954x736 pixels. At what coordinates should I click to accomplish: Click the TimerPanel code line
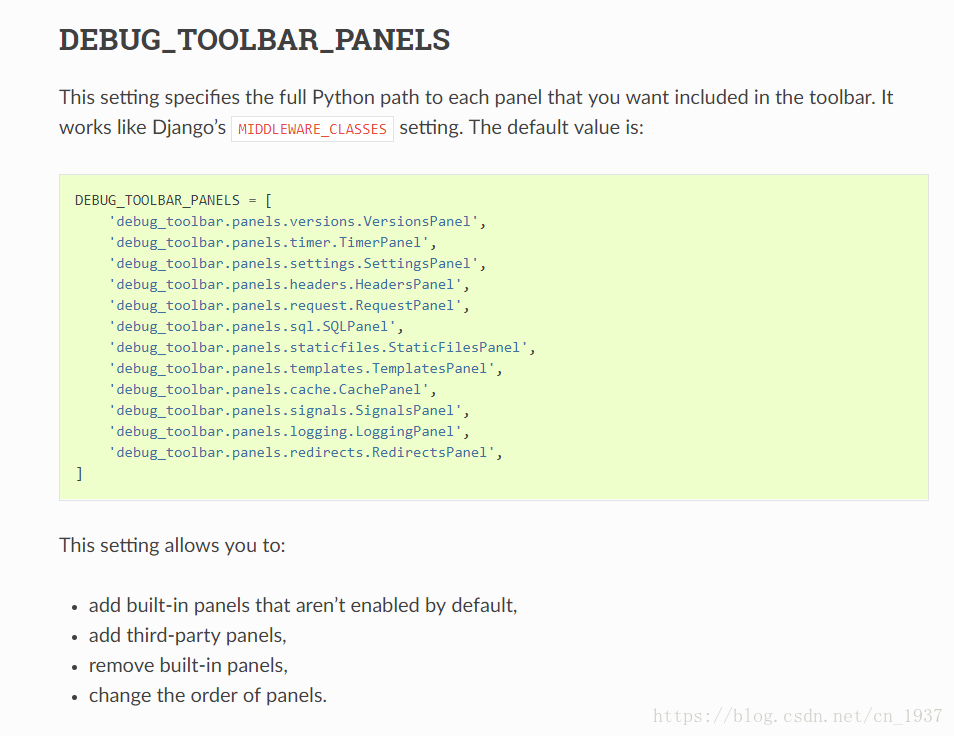(x=273, y=242)
